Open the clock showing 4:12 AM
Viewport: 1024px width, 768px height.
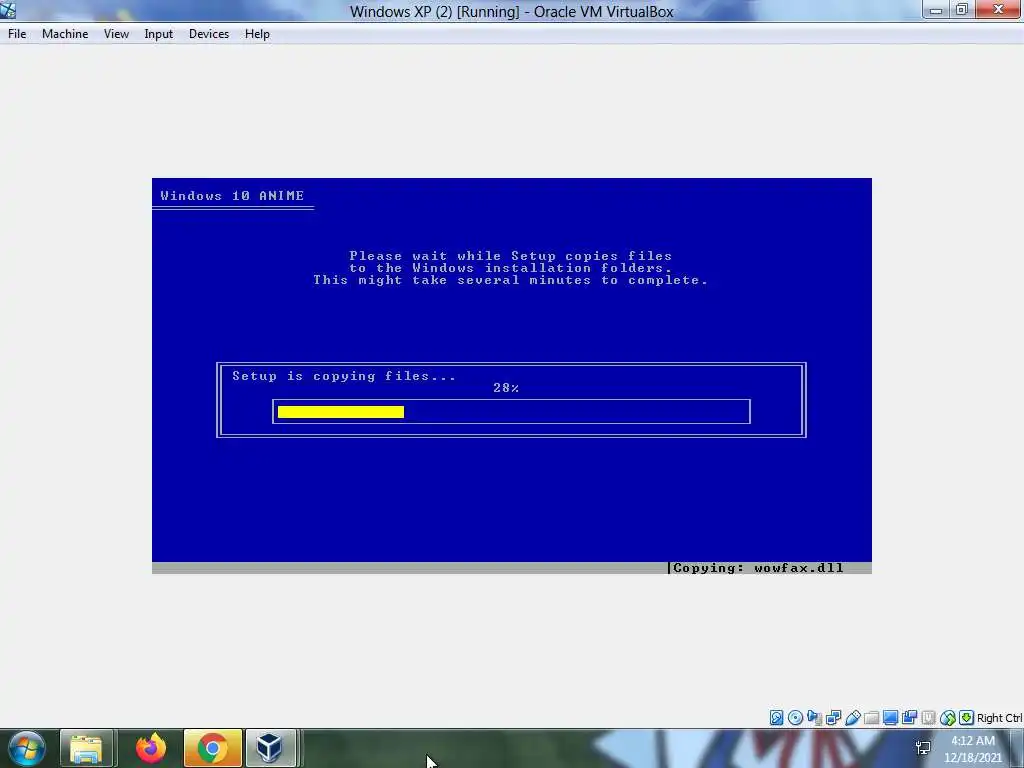(972, 749)
